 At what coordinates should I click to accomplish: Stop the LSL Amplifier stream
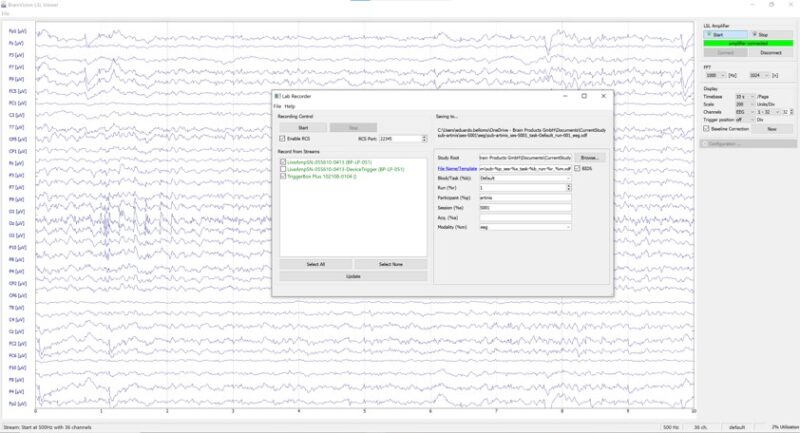point(771,35)
